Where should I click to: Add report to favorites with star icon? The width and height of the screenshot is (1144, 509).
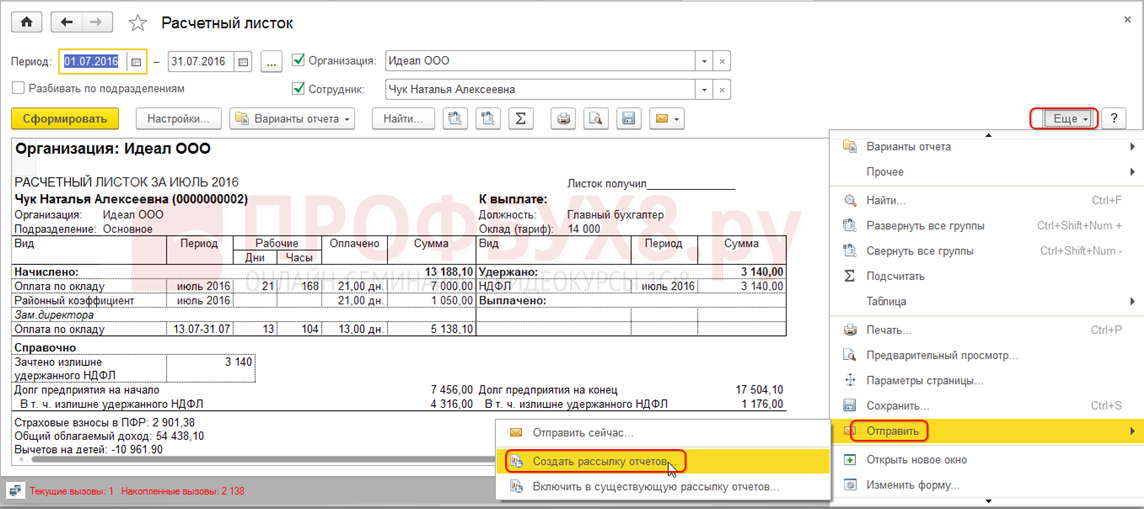point(139,23)
